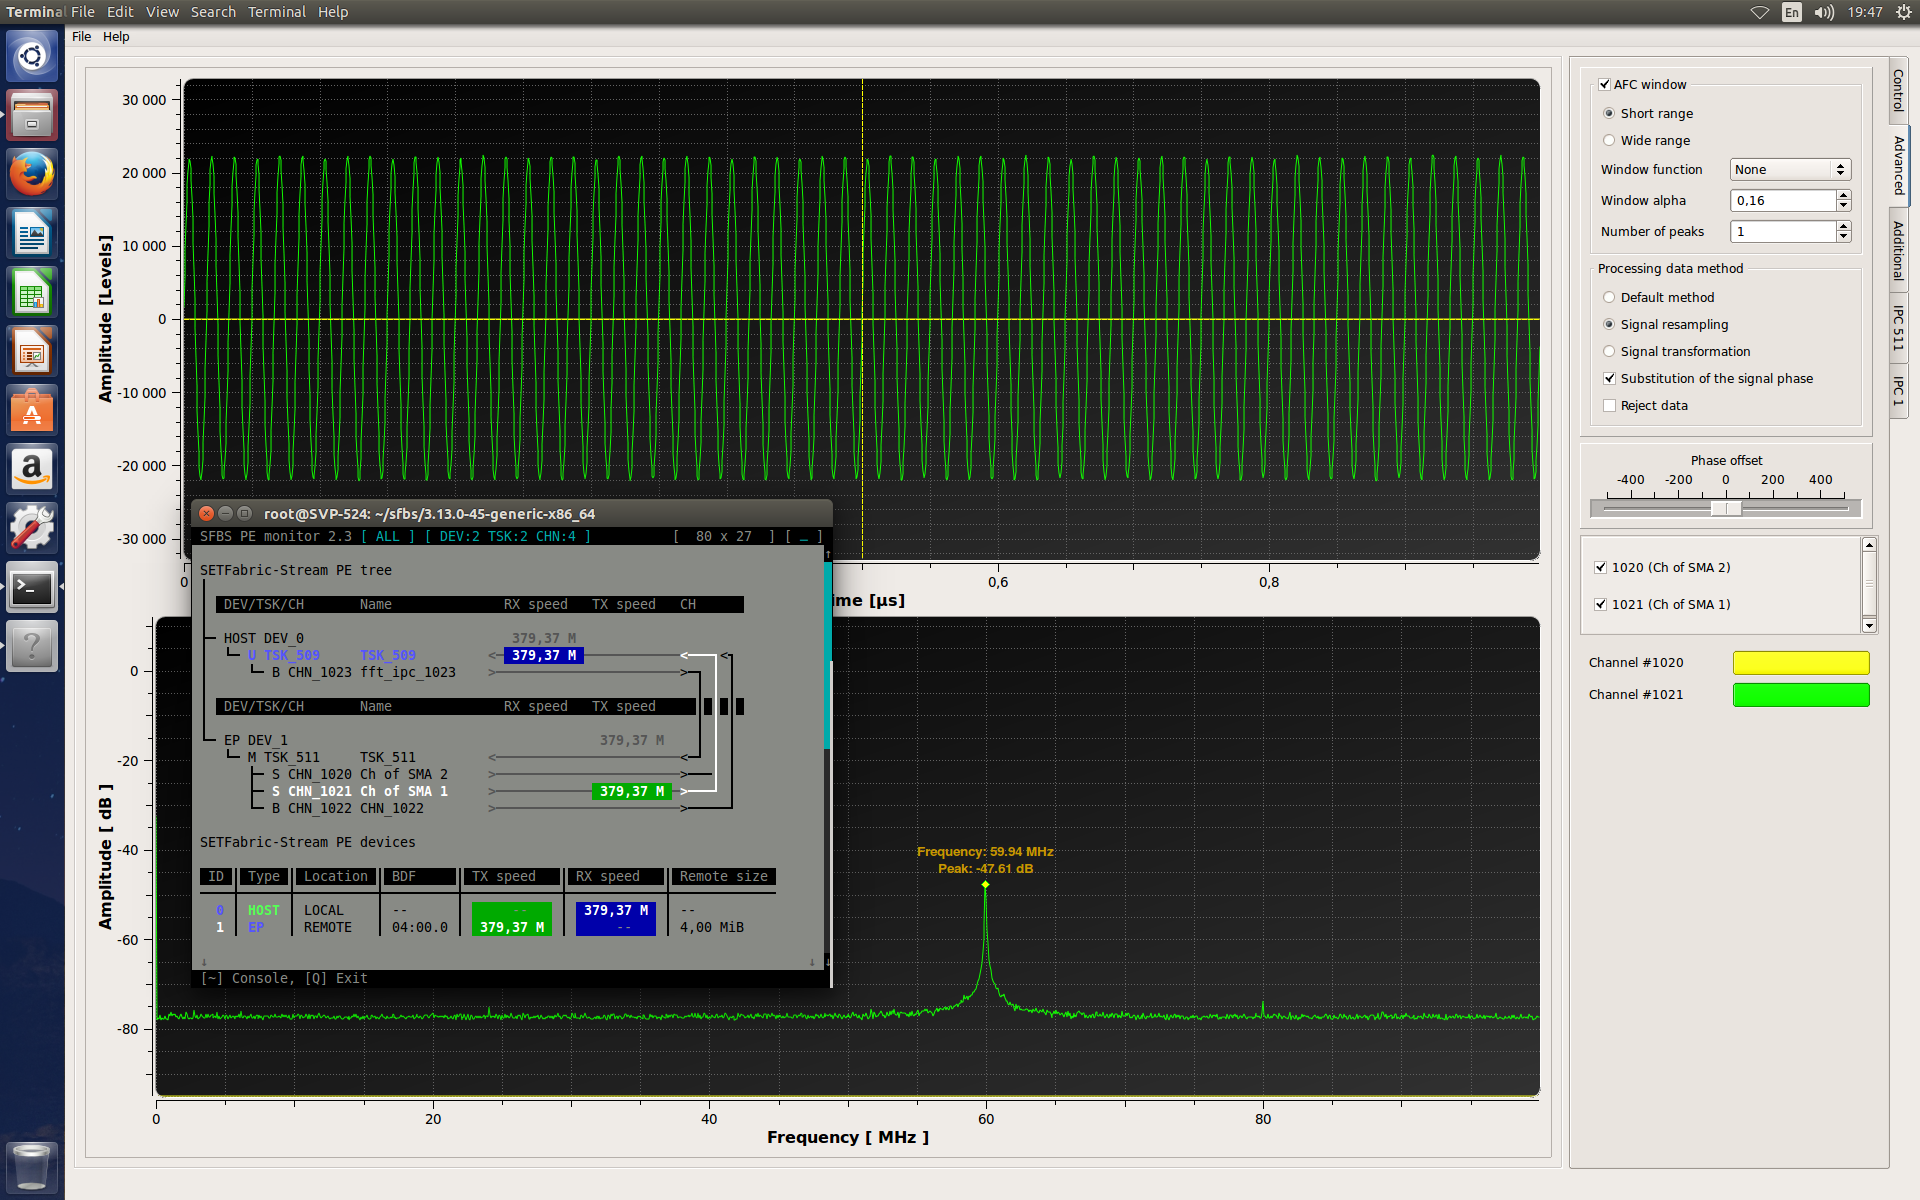Open Firefox from the launcher
This screenshot has height=1200, width=1920.
32,174
